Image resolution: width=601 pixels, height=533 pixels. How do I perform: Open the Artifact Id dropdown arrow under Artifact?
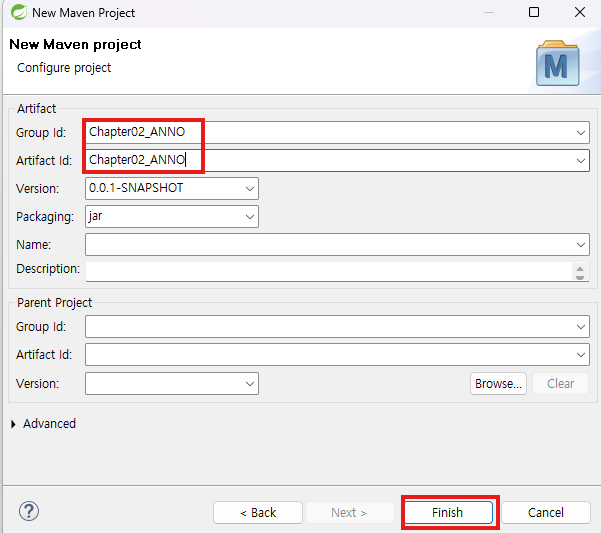tap(581, 161)
